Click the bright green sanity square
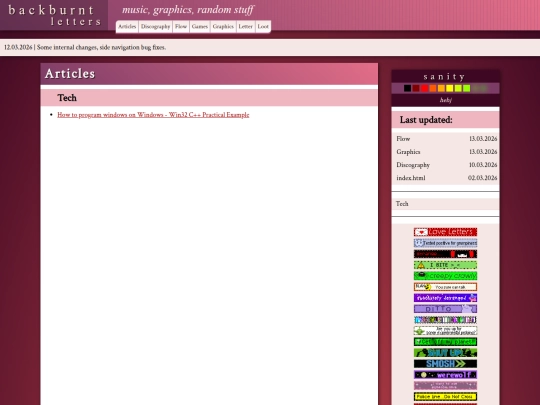This screenshot has width=540, height=405. [467, 88]
